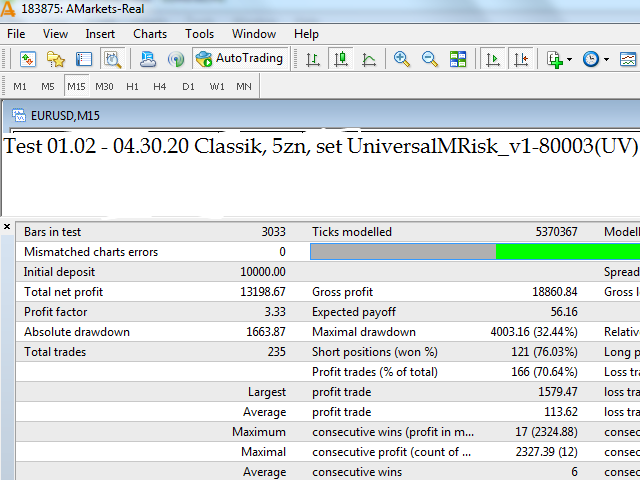Select Profit trades value 166 (70.64%)
640x480 pixels.
coord(544,372)
